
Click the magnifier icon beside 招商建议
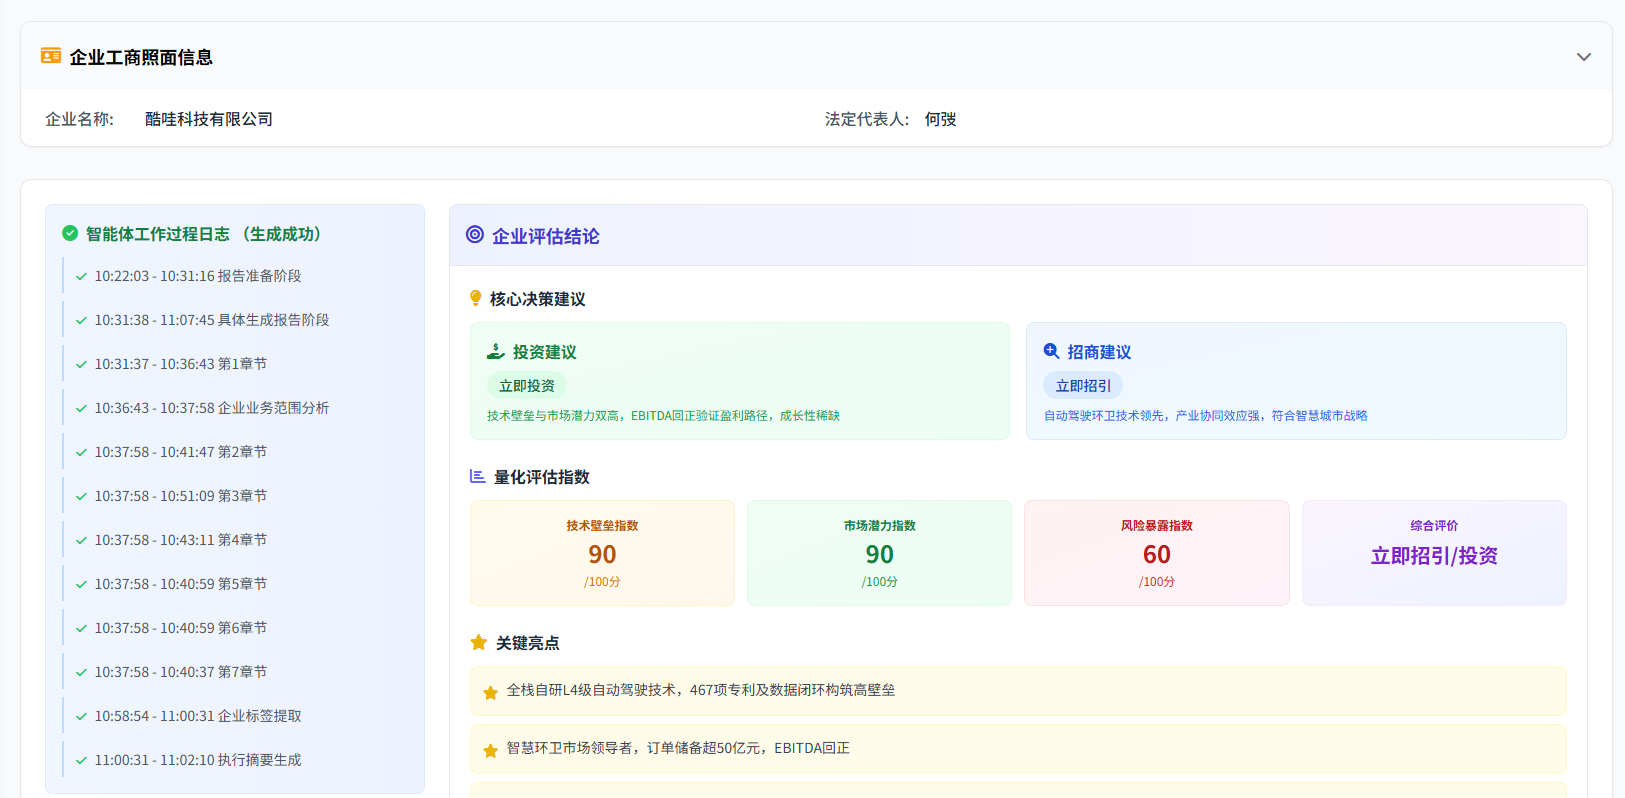click(x=1051, y=351)
